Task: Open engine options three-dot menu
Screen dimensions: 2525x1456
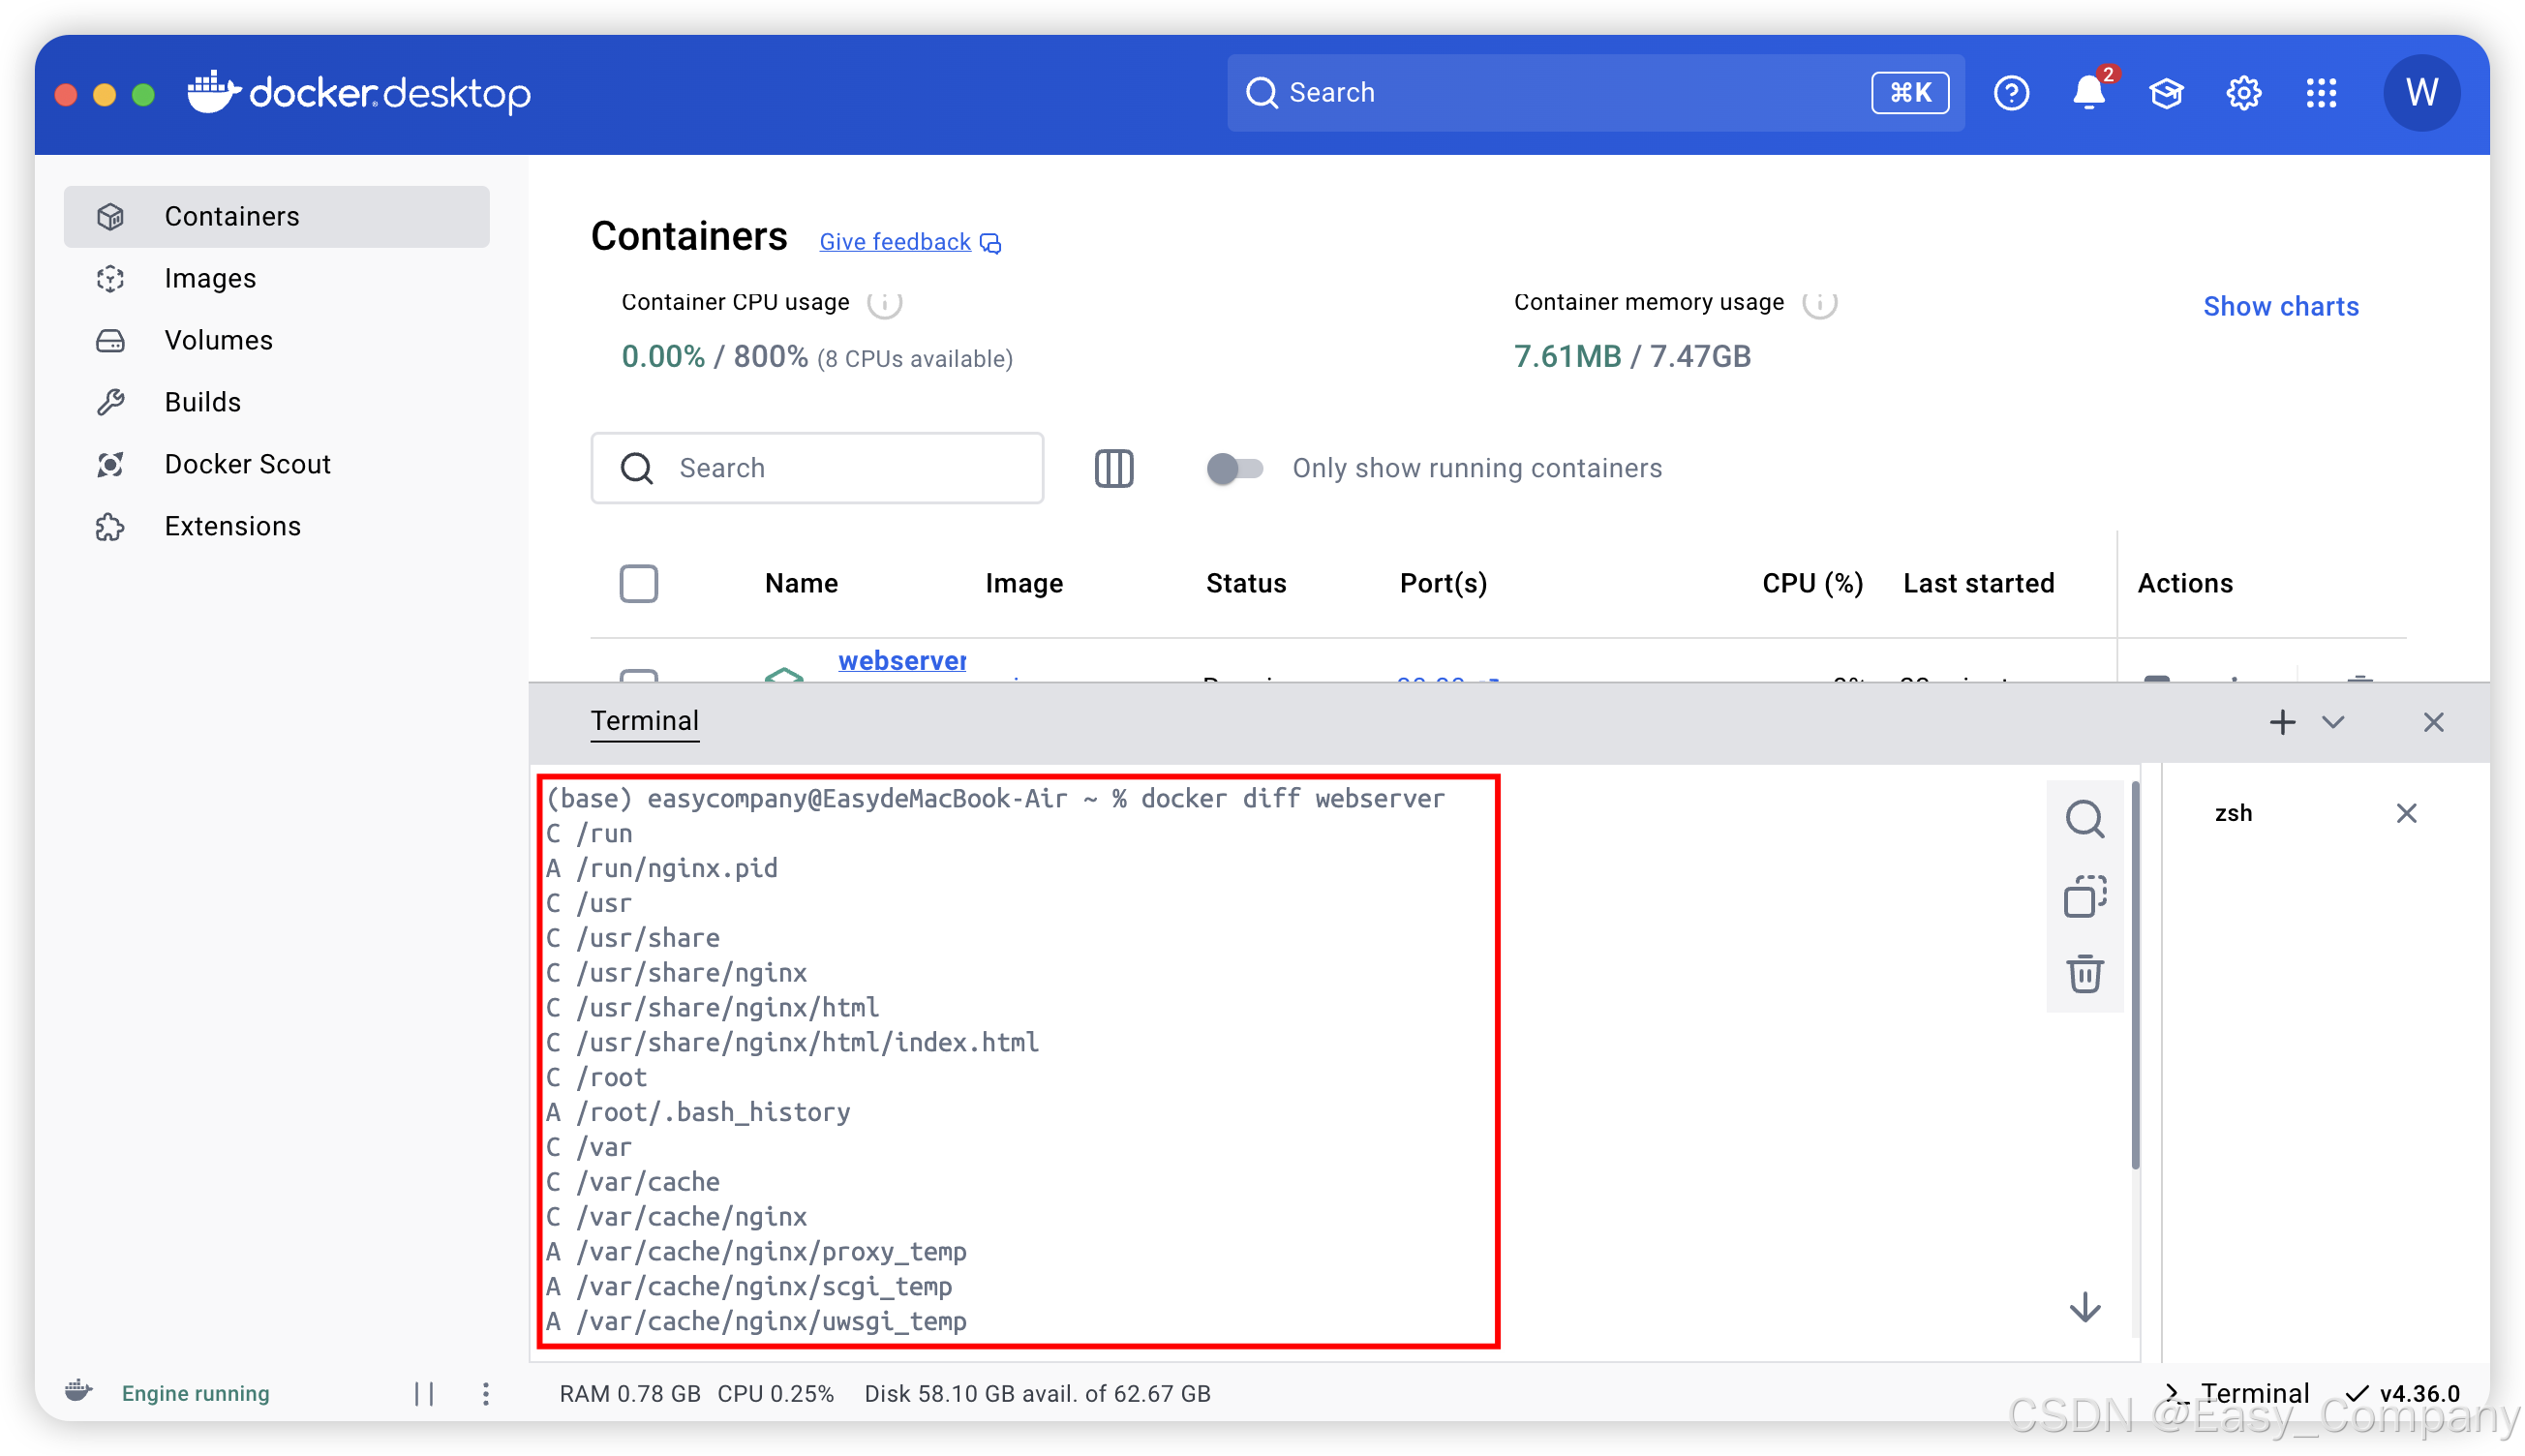Action: [486, 1393]
